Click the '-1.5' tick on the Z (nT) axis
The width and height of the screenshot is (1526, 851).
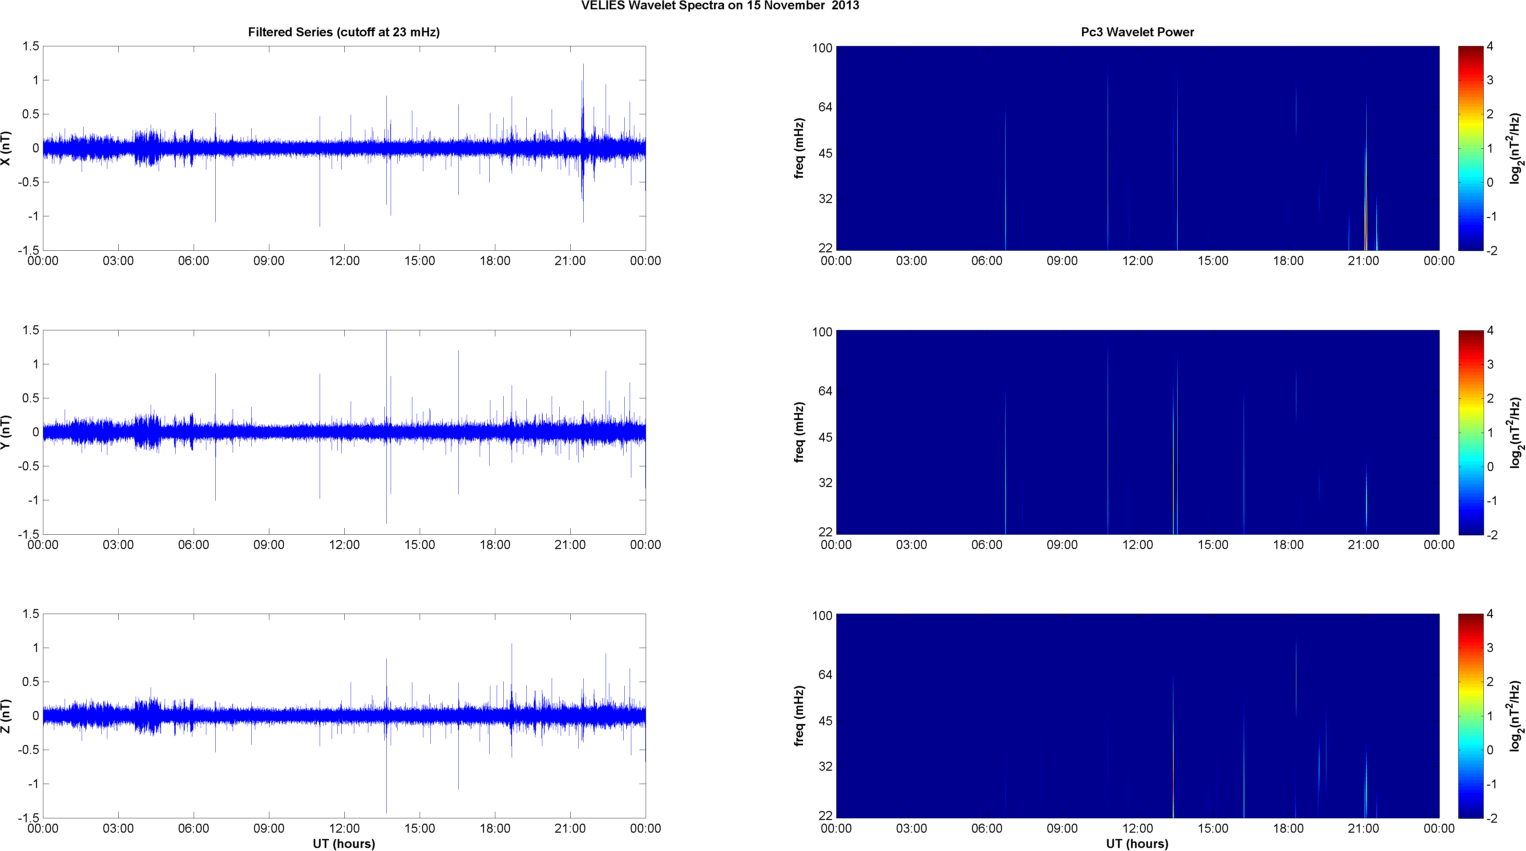[29, 818]
